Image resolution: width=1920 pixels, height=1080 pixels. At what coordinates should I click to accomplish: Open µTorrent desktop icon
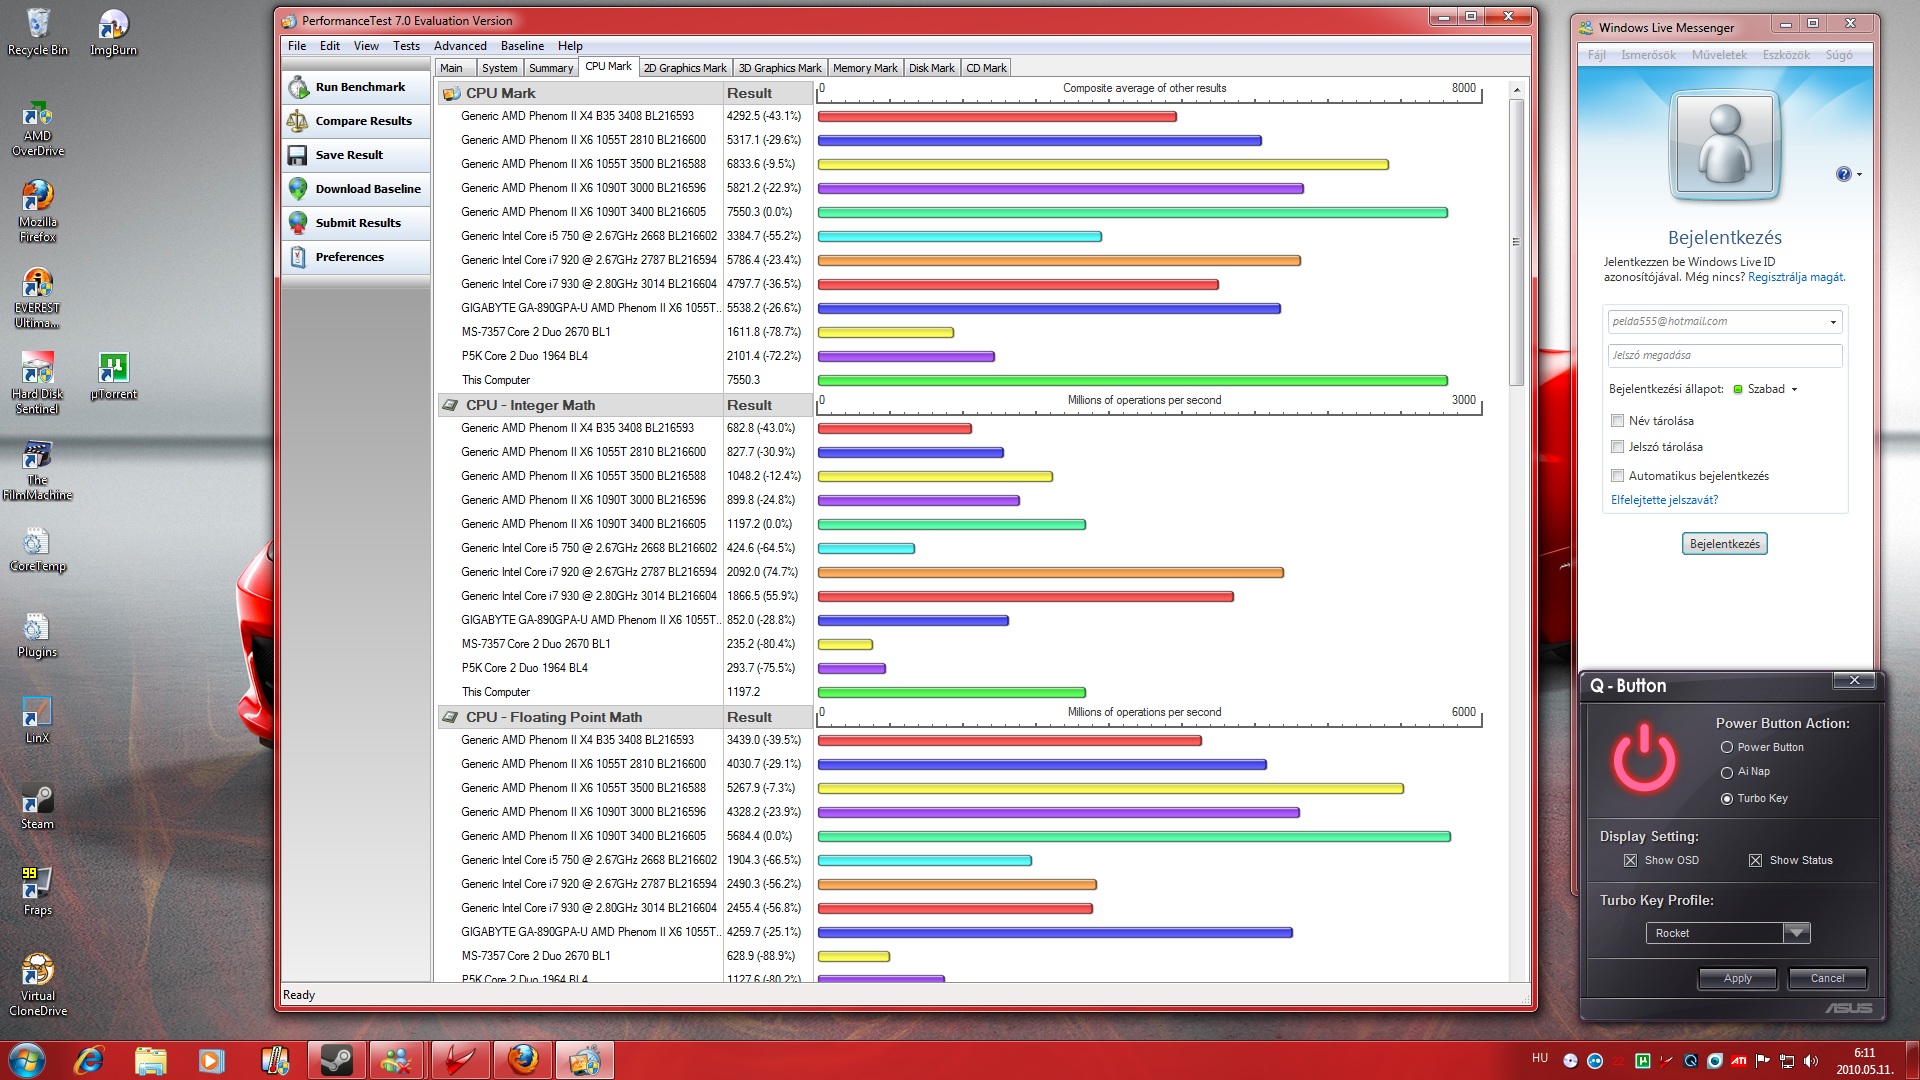point(113,376)
